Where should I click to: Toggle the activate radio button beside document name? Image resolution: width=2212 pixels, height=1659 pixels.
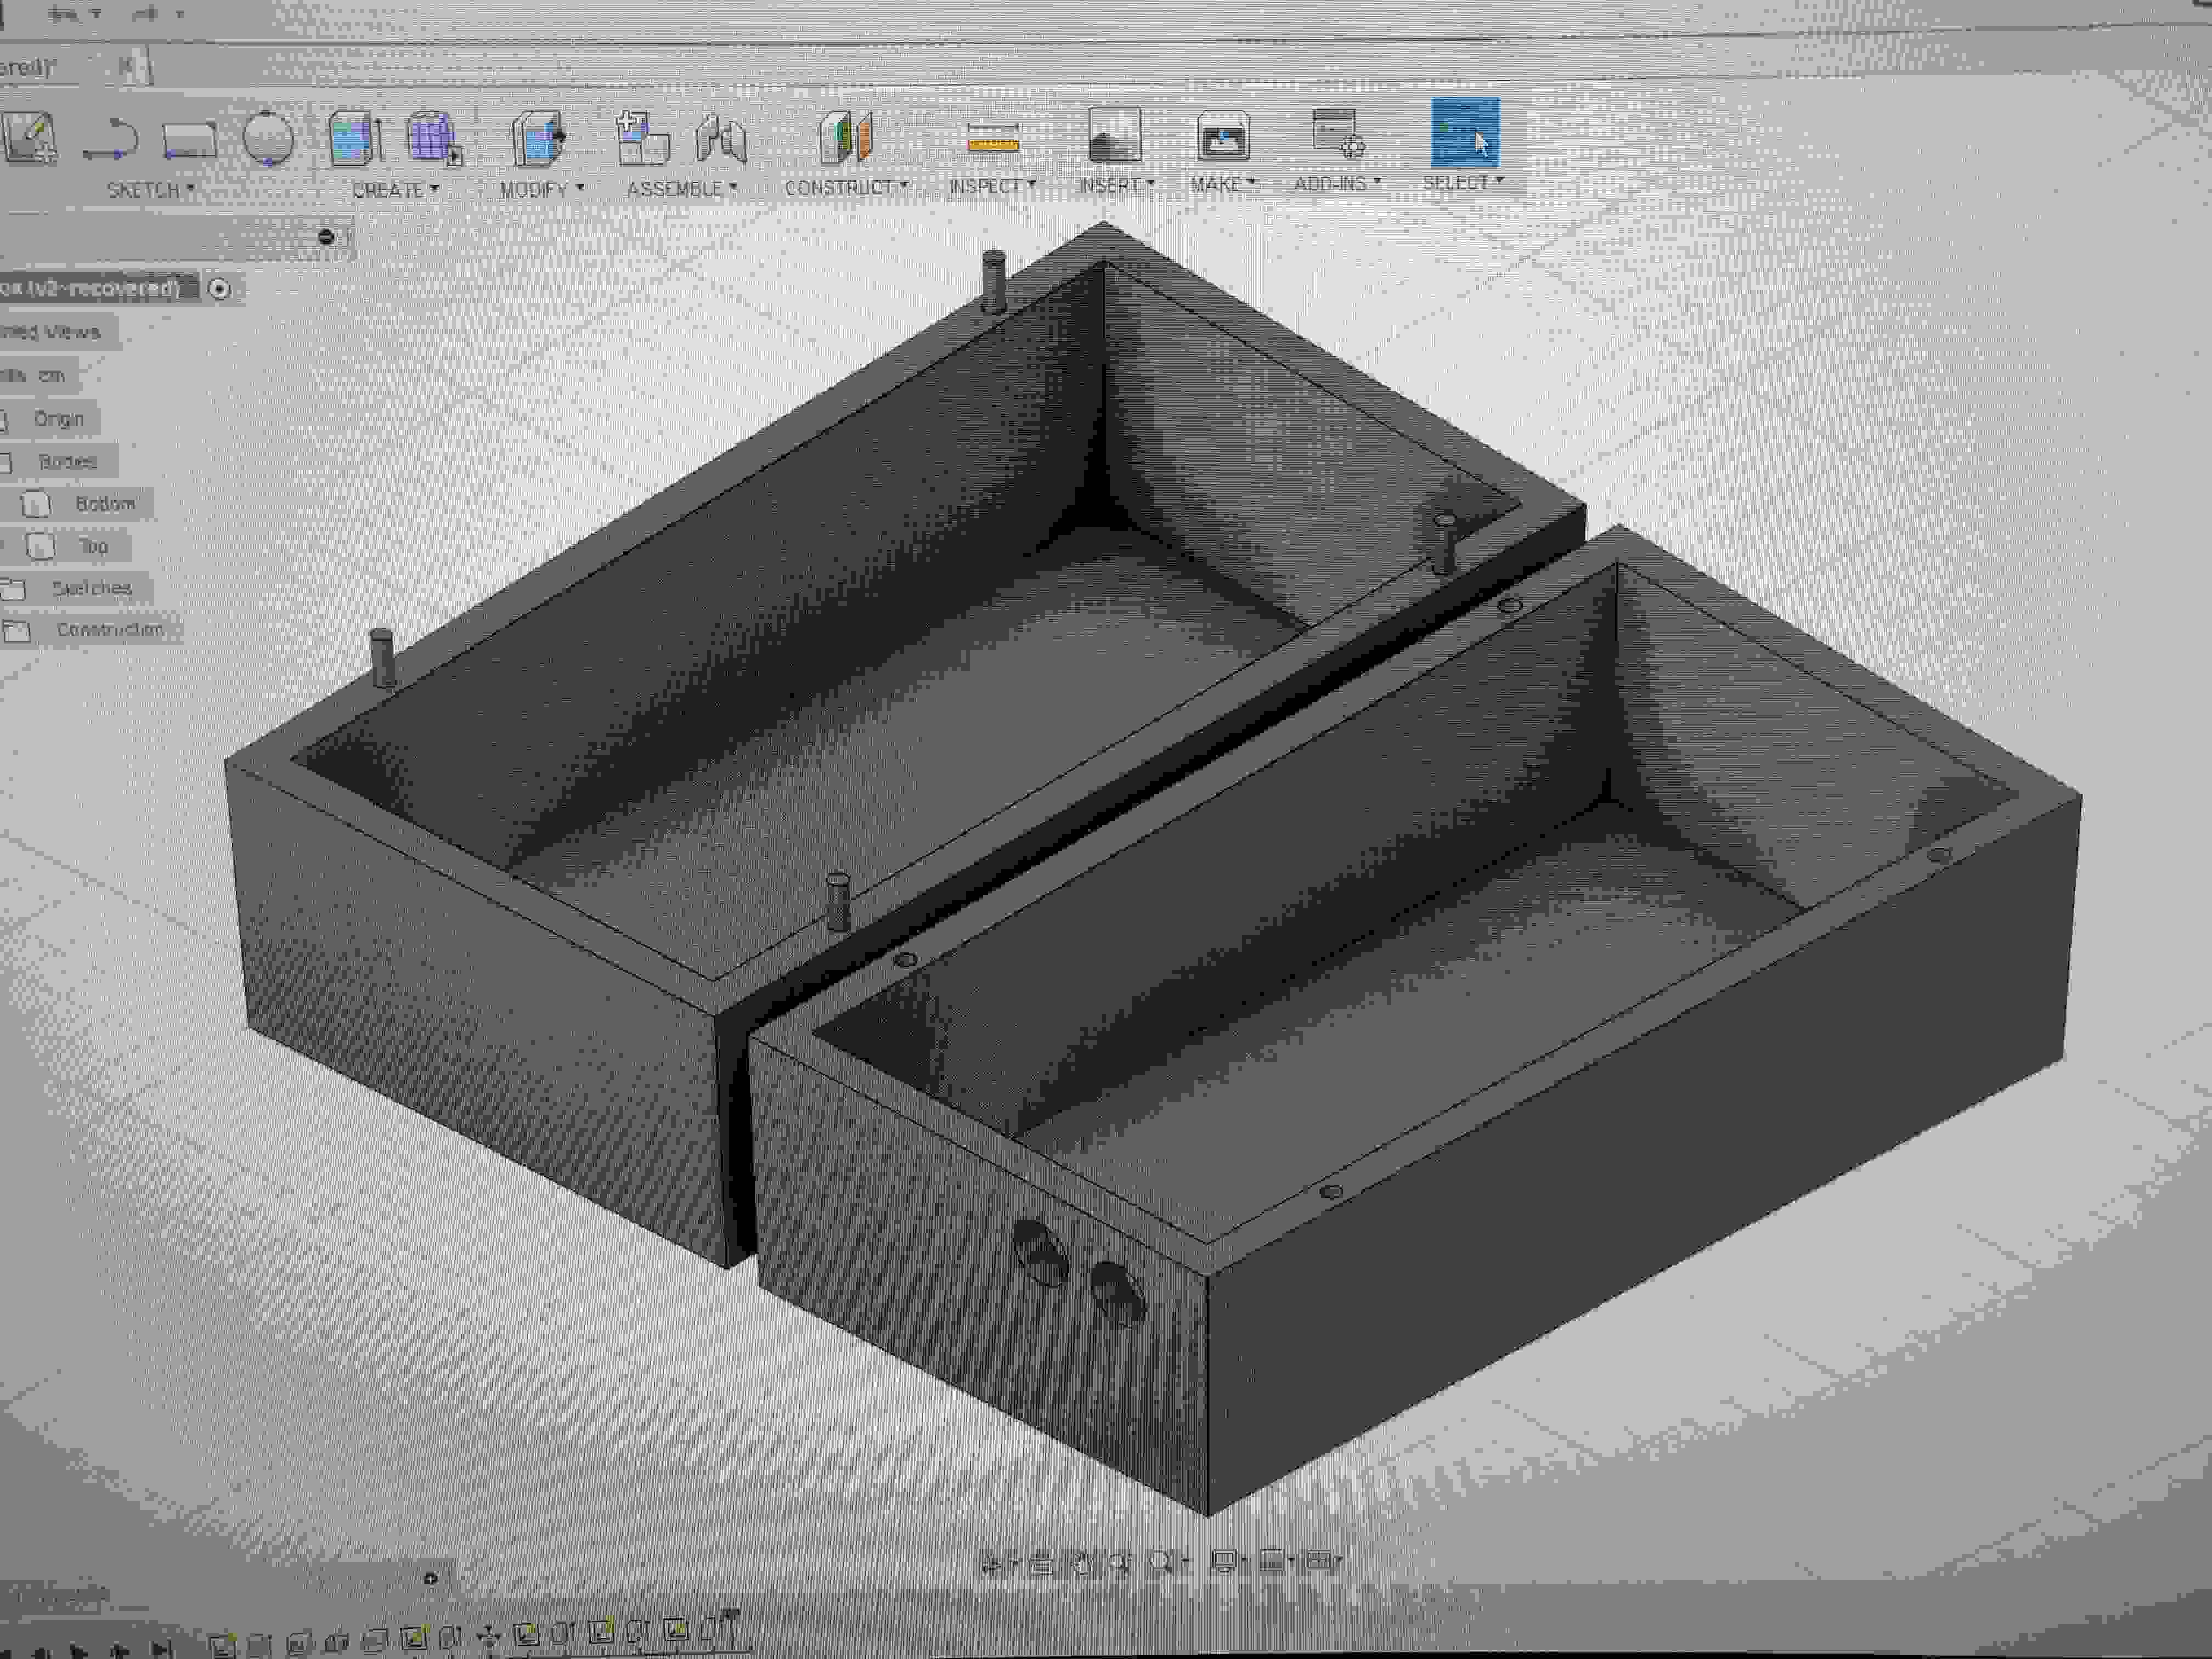(x=219, y=289)
